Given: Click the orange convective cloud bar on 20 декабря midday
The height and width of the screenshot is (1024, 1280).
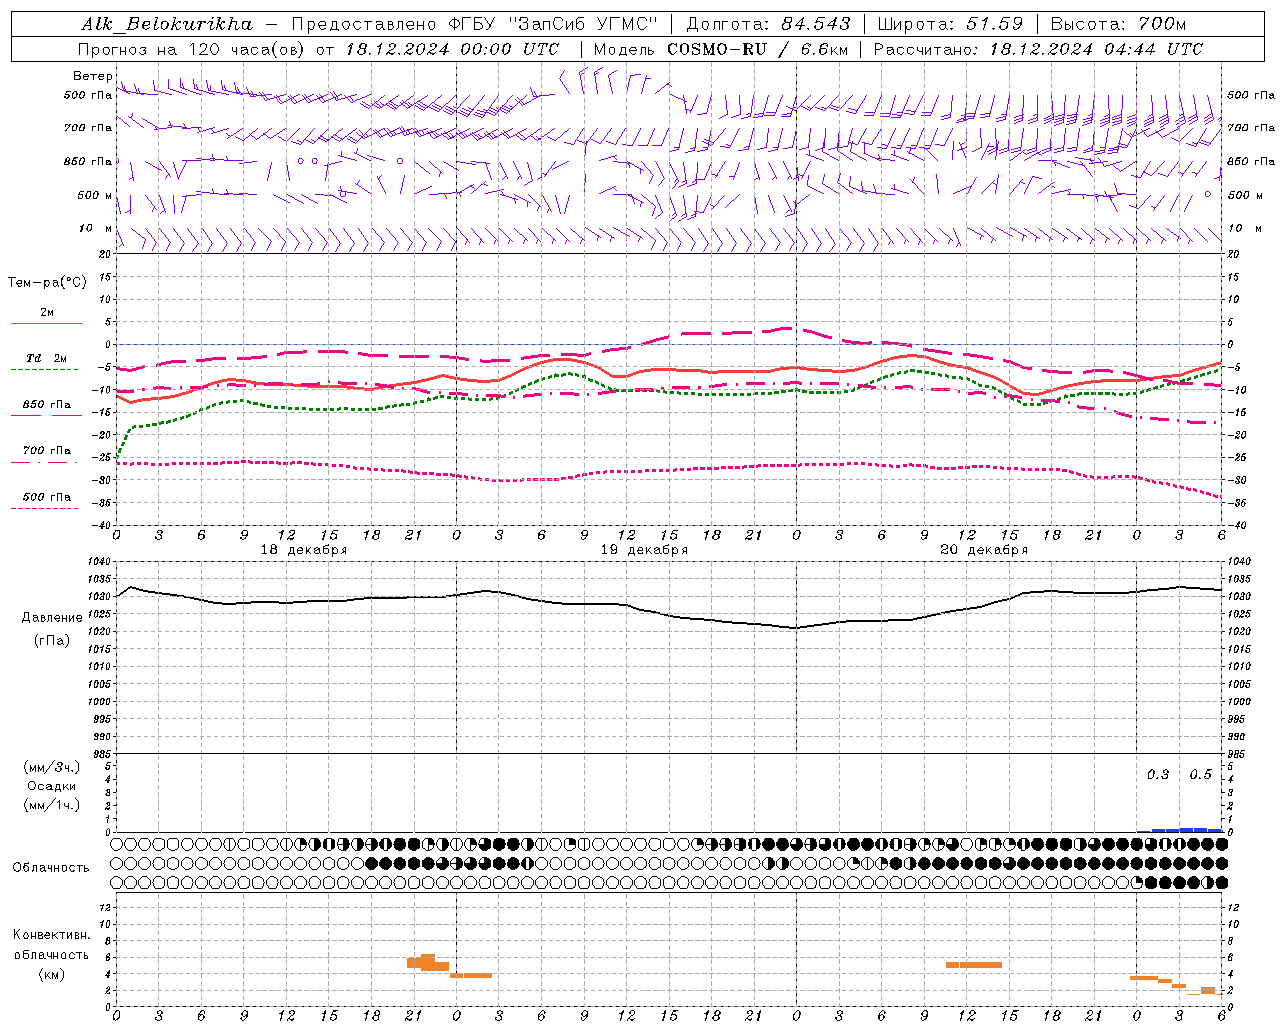Looking at the screenshot, I should point(974,965).
